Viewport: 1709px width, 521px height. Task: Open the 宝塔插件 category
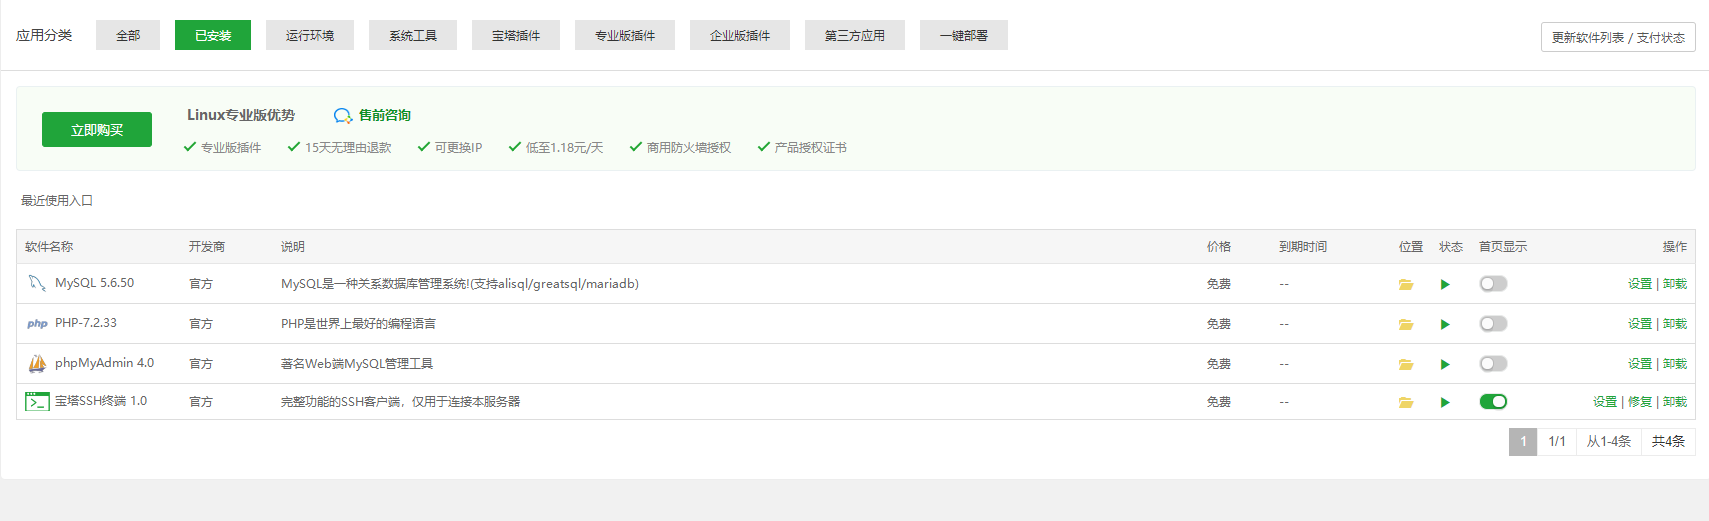coord(516,35)
